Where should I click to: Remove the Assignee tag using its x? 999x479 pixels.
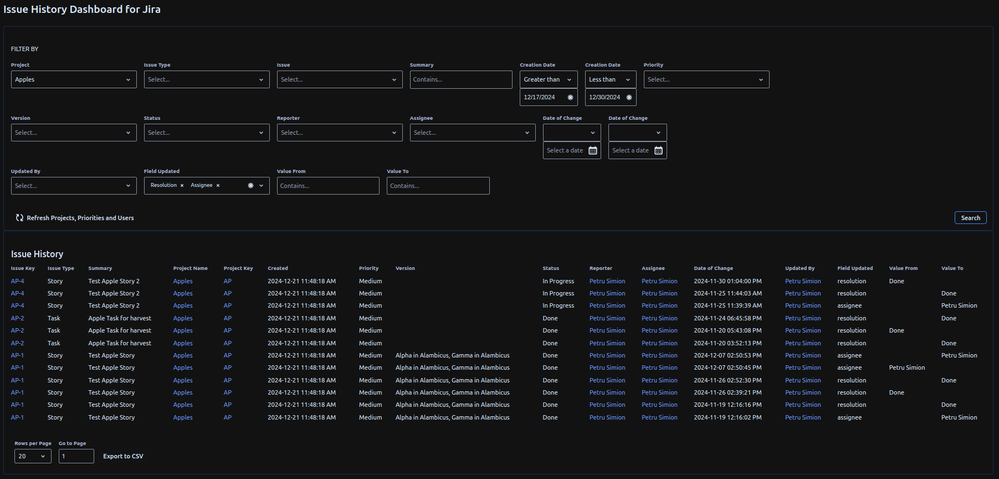(218, 185)
